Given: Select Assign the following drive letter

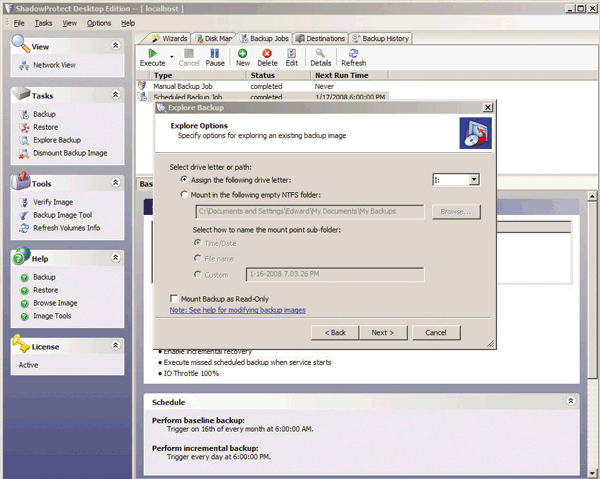Looking at the screenshot, I should tap(184, 179).
